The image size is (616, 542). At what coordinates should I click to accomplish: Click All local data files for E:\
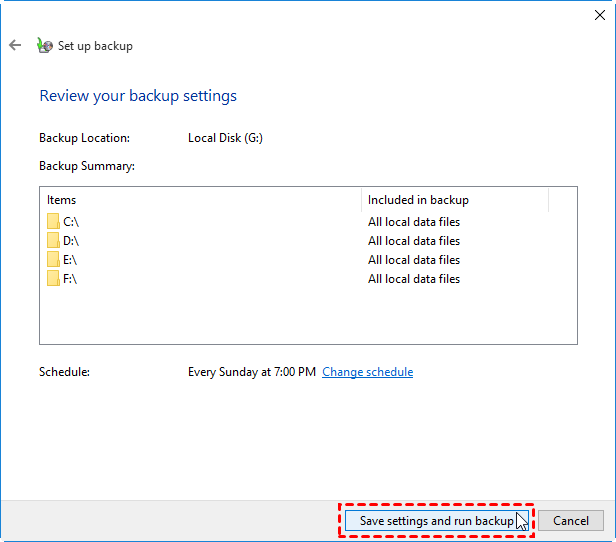tap(414, 260)
